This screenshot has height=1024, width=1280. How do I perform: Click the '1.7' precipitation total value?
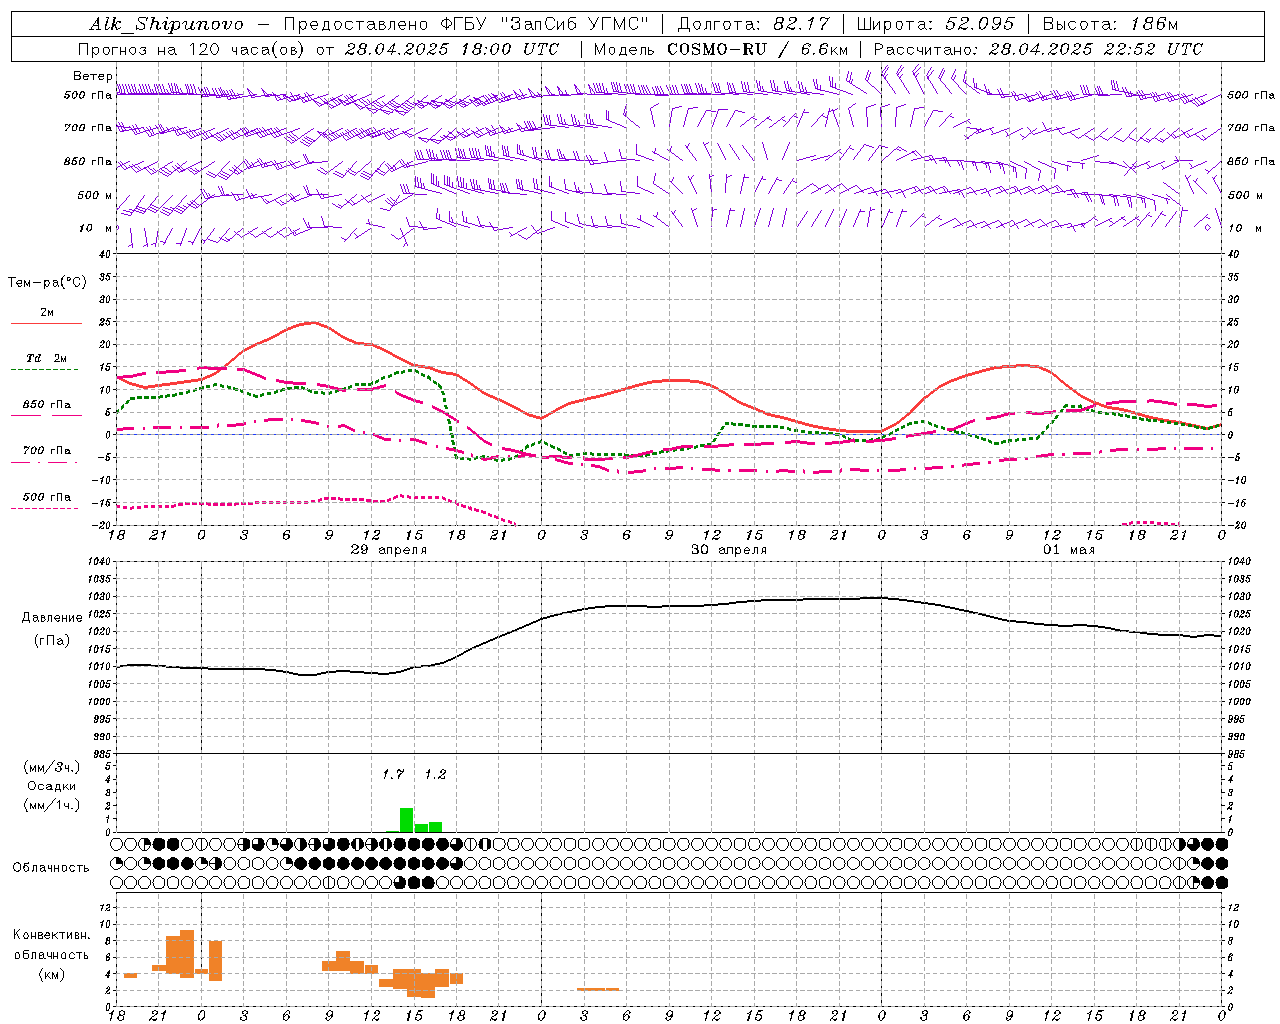393,774
